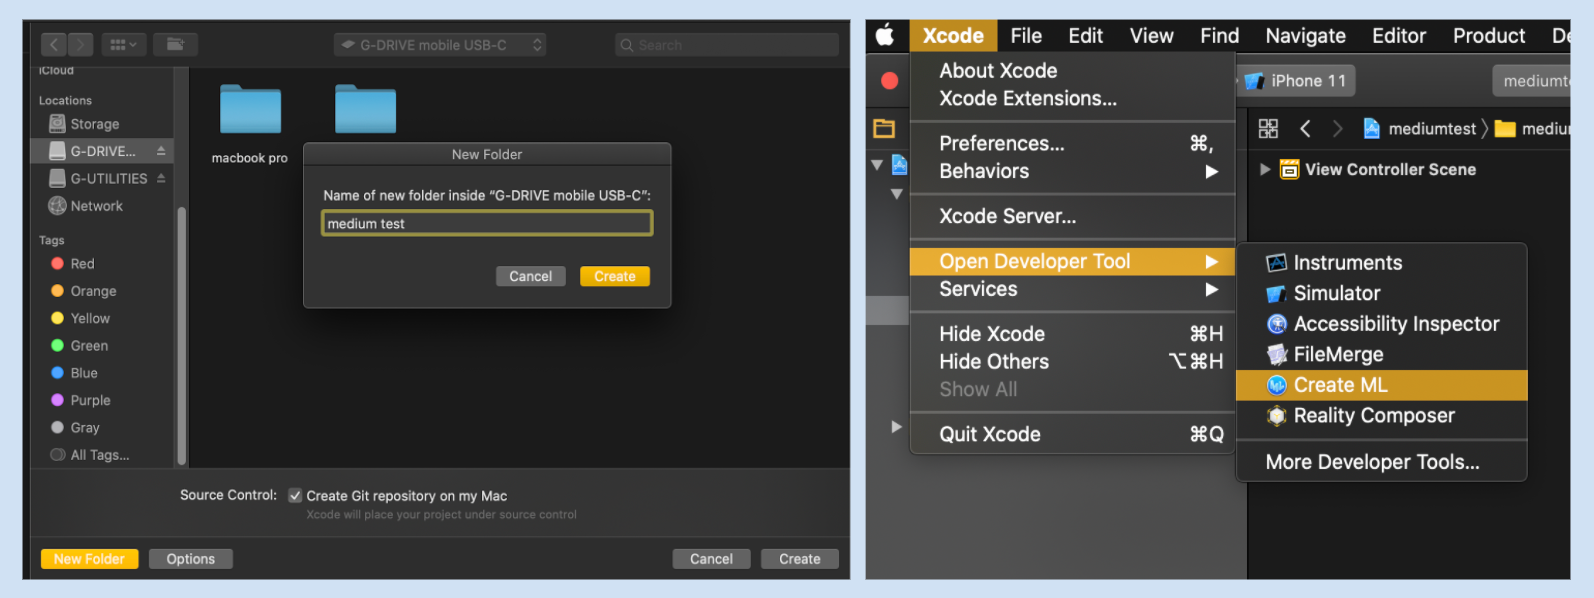Image resolution: width=1594 pixels, height=598 pixels.
Task: Open Accessibility Inspector
Action: pos(1381,324)
